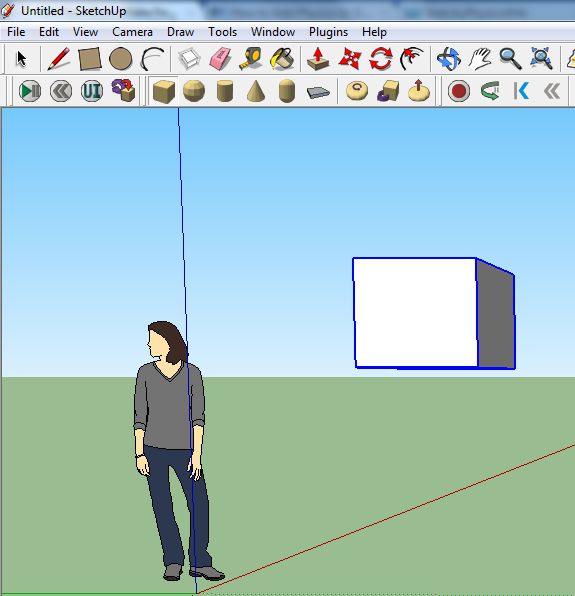Select the Rectangle tool
The height and width of the screenshot is (596, 575).
90,59
